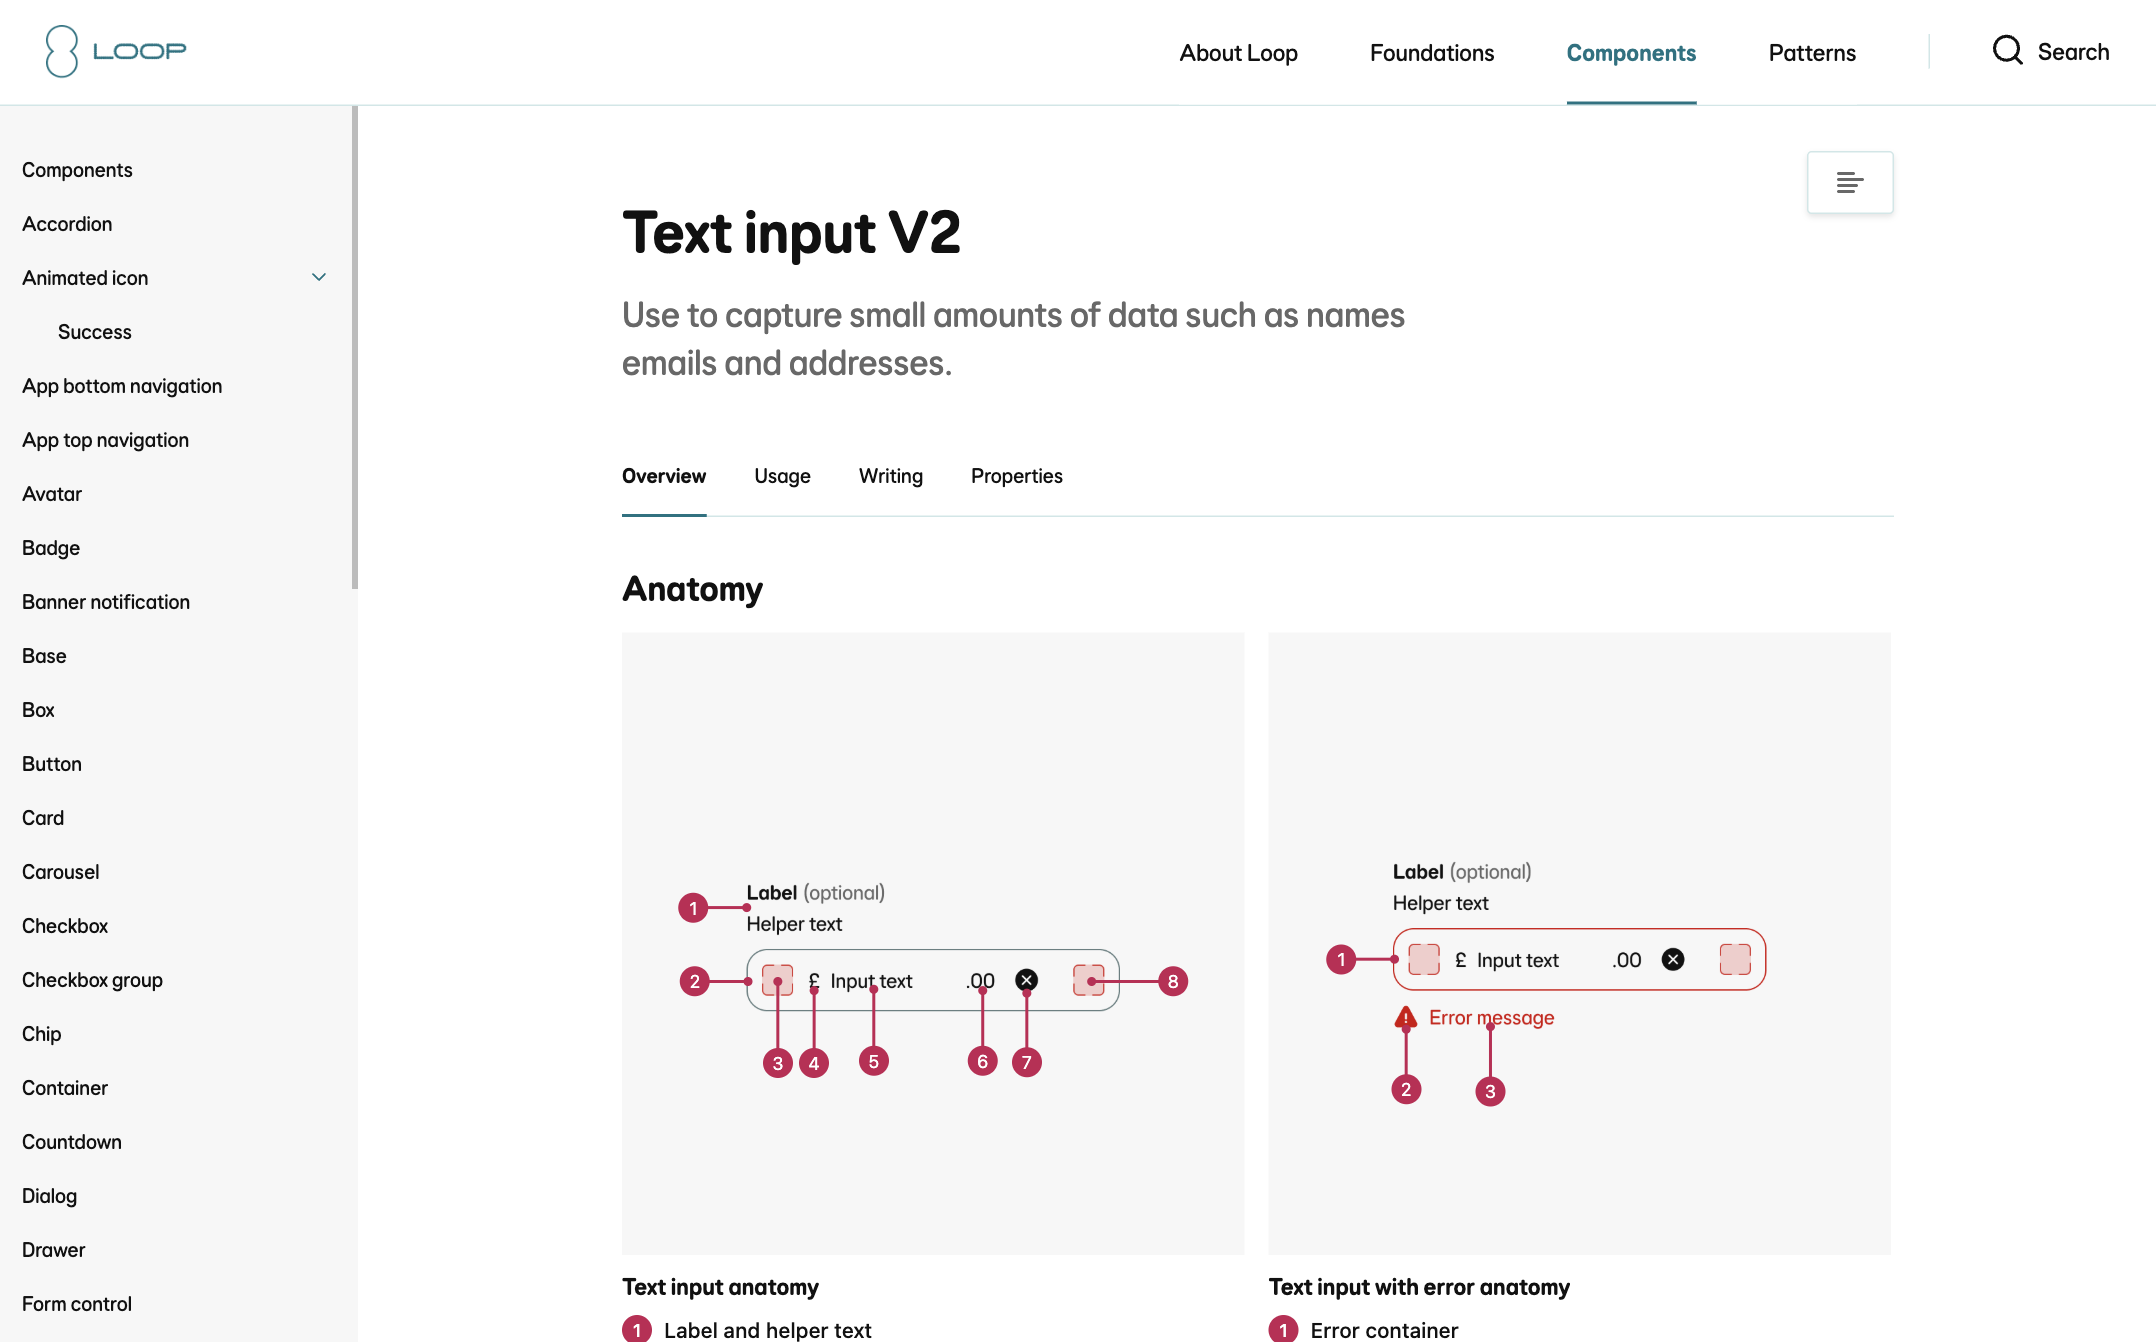Open the table of contents button
The image size is (2156, 1342).
pos(1849,182)
